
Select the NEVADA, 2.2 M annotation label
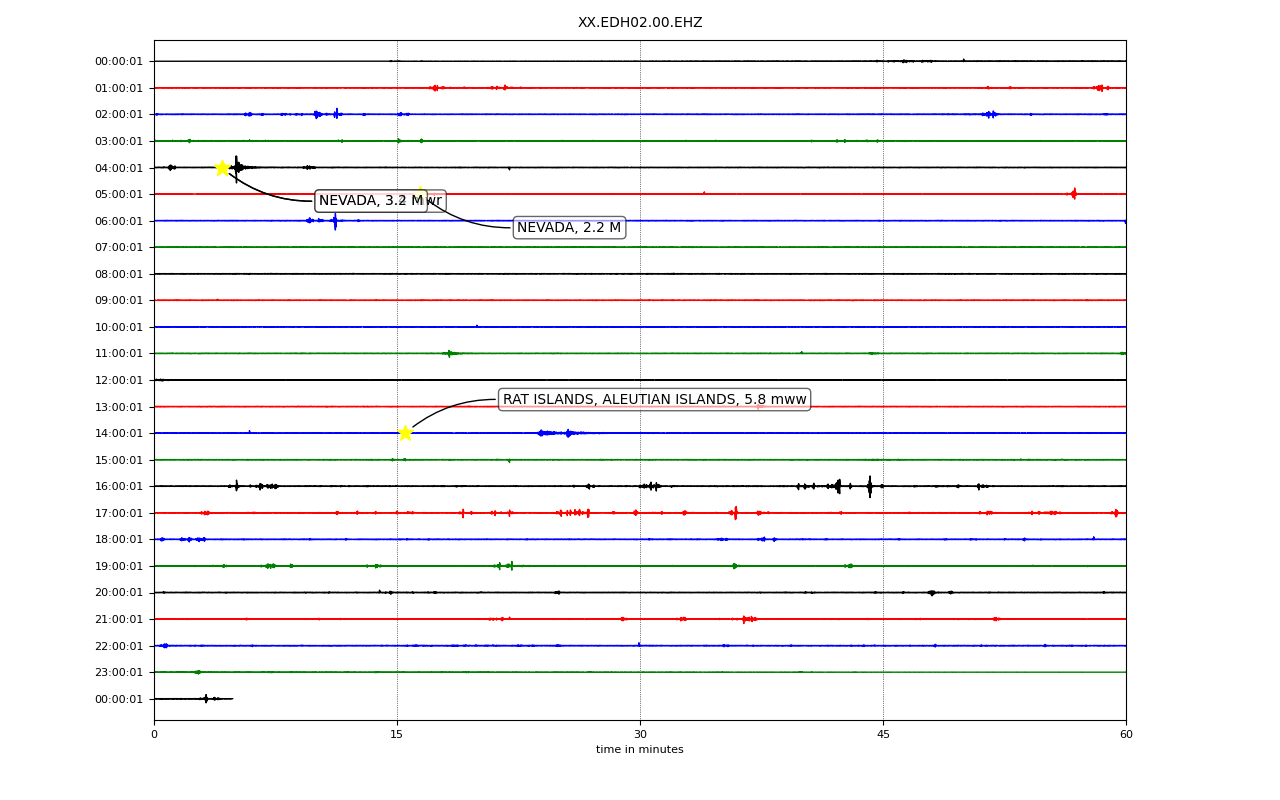click(x=569, y=228)
